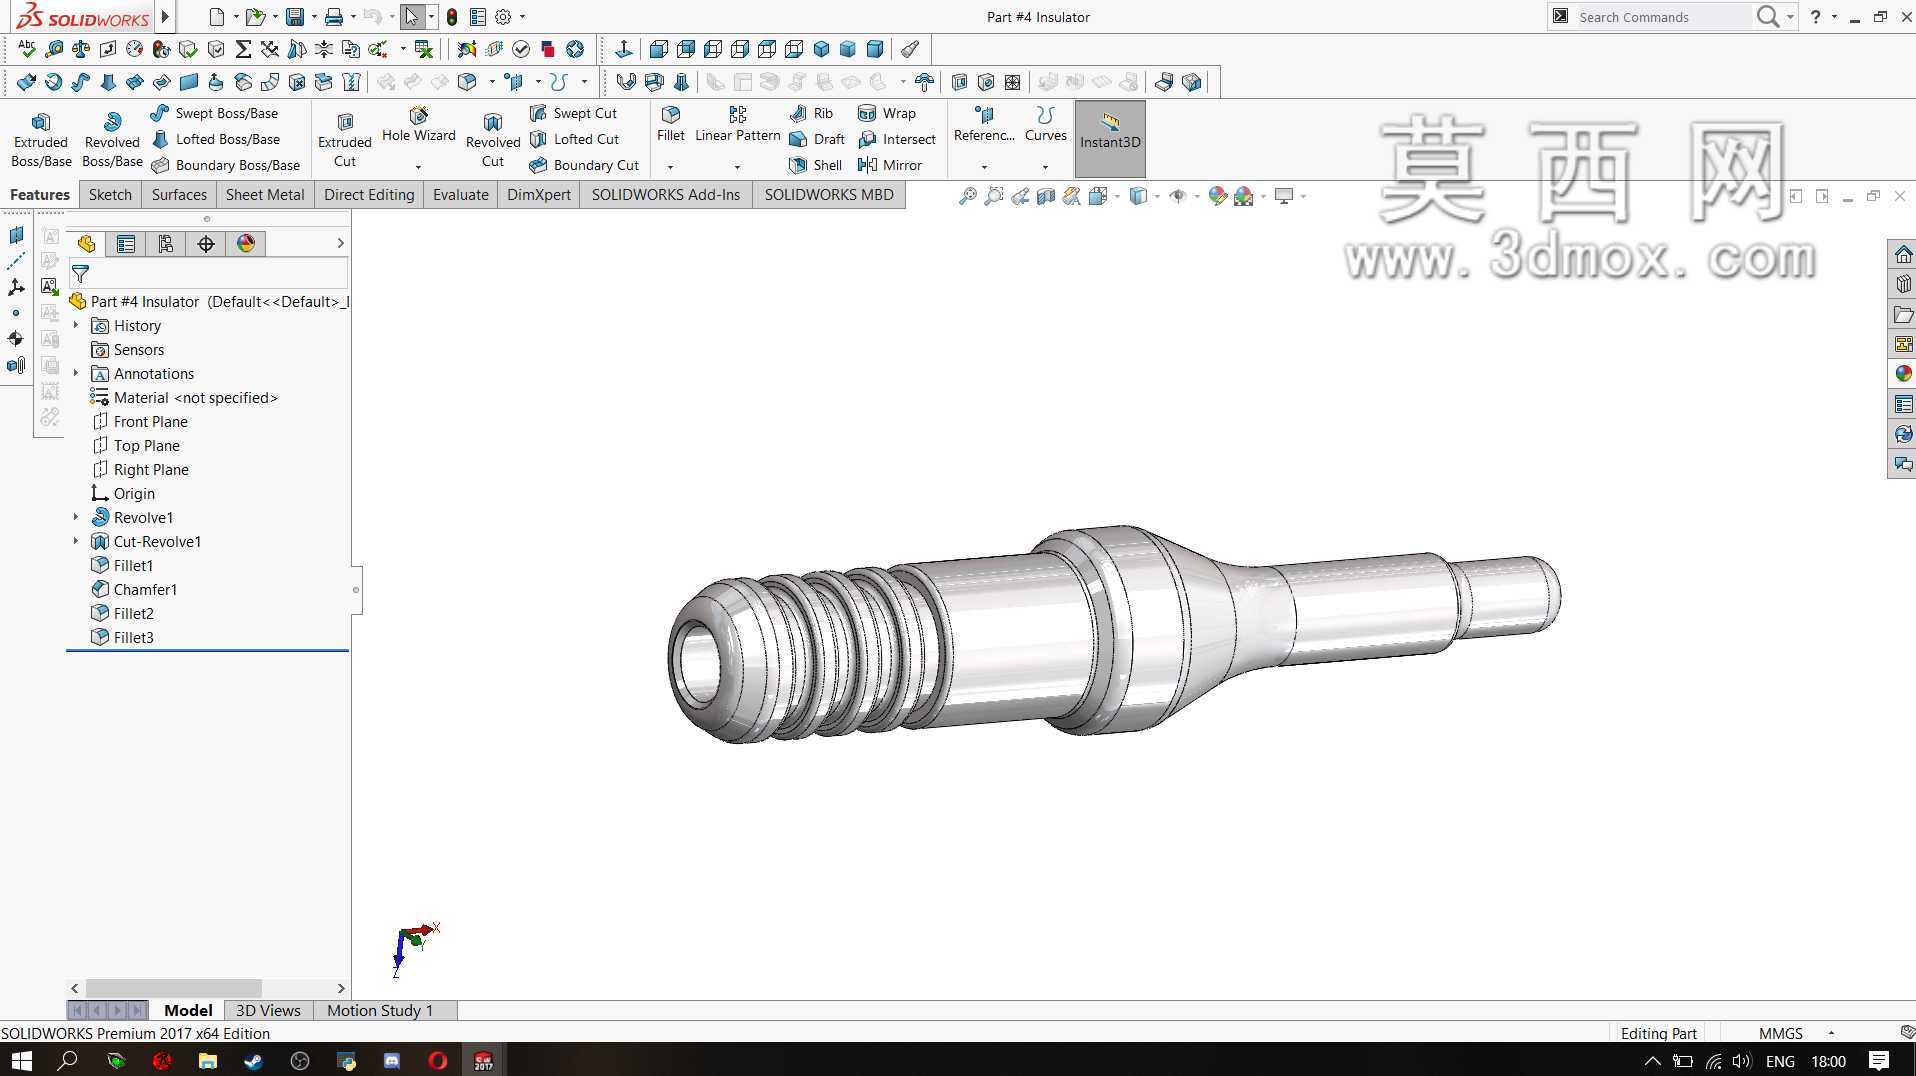Open SOLIDWORKS Resources home task pane
This screenshot has width=1916, height=1076.
tap(1902, 254)
